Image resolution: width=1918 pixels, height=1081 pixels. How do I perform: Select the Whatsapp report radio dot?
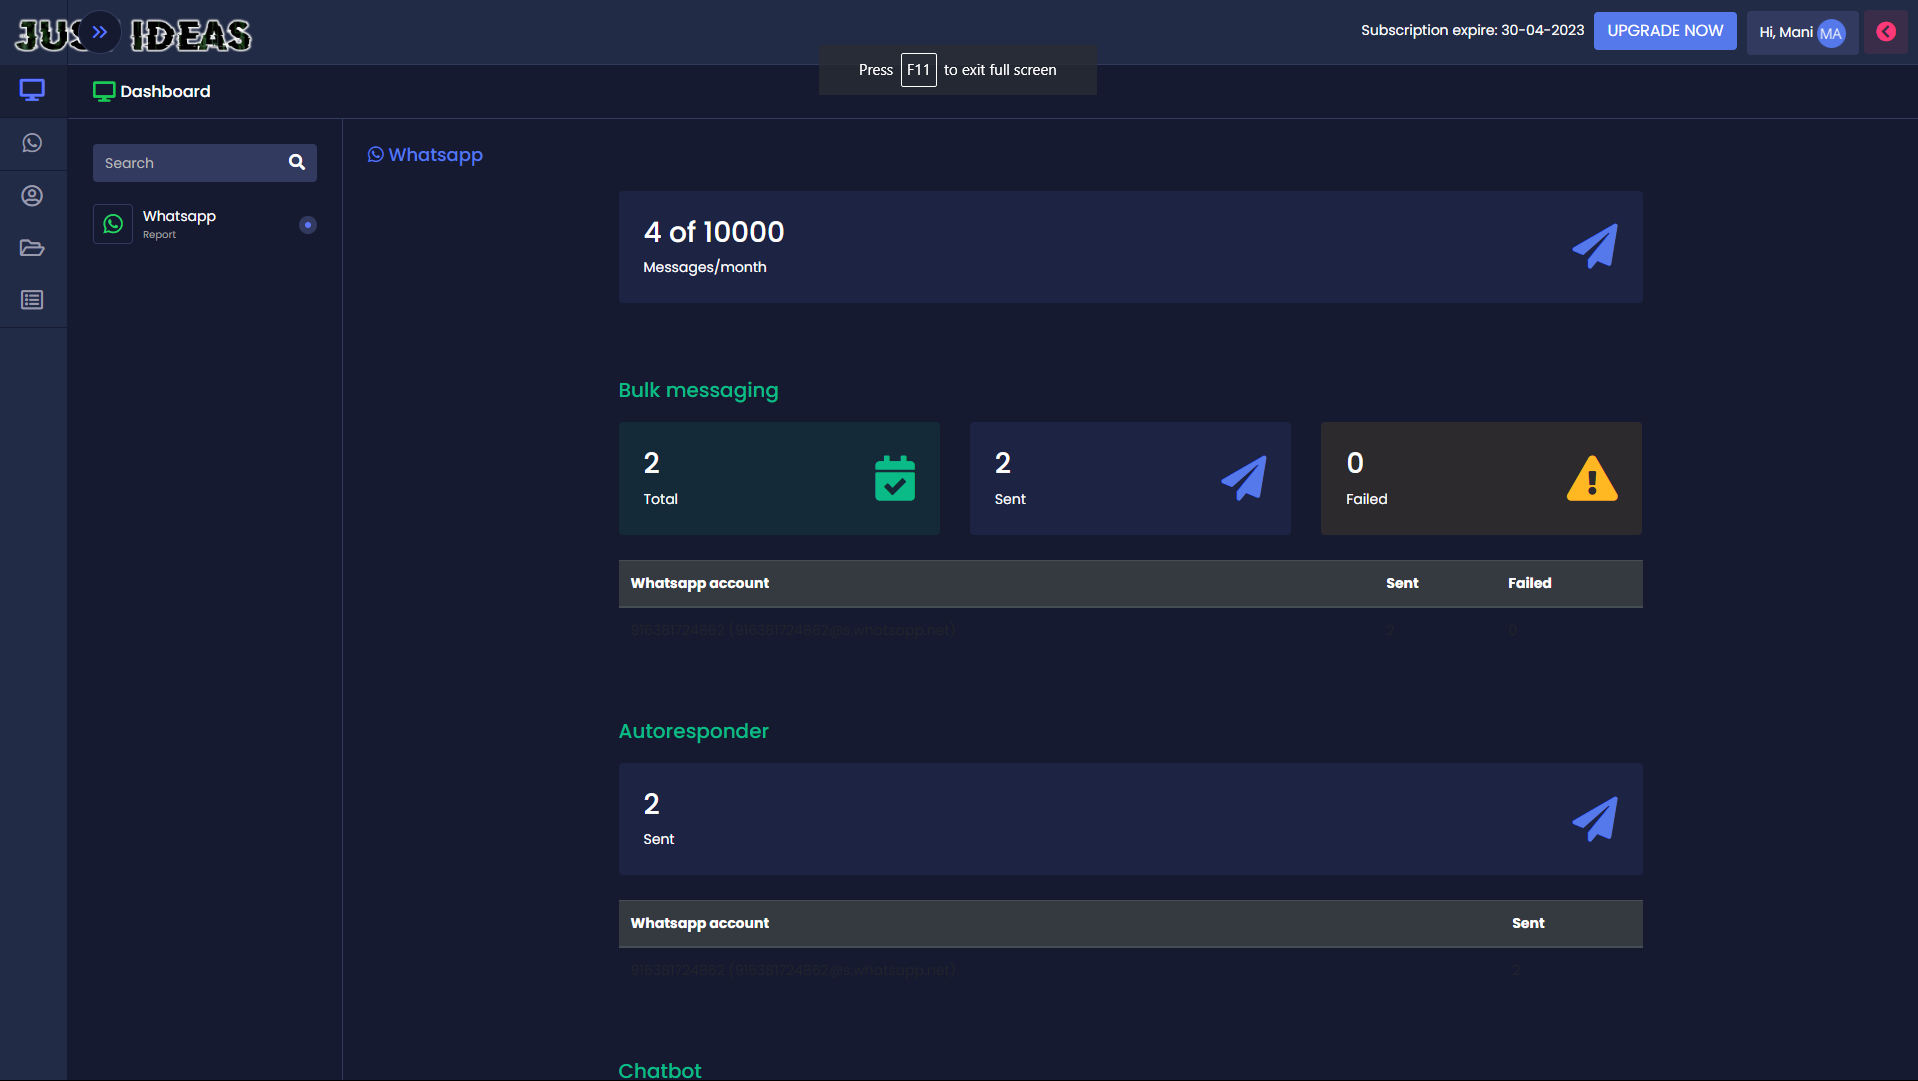point(308,225)
